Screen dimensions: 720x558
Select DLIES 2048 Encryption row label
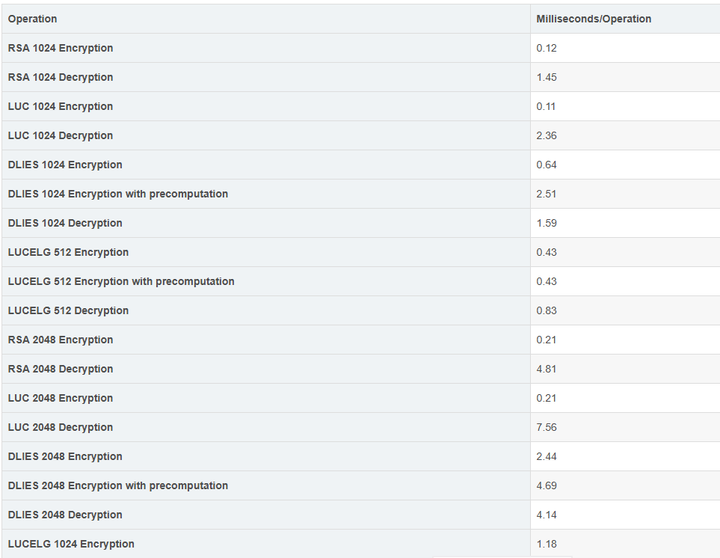(65, 457)
